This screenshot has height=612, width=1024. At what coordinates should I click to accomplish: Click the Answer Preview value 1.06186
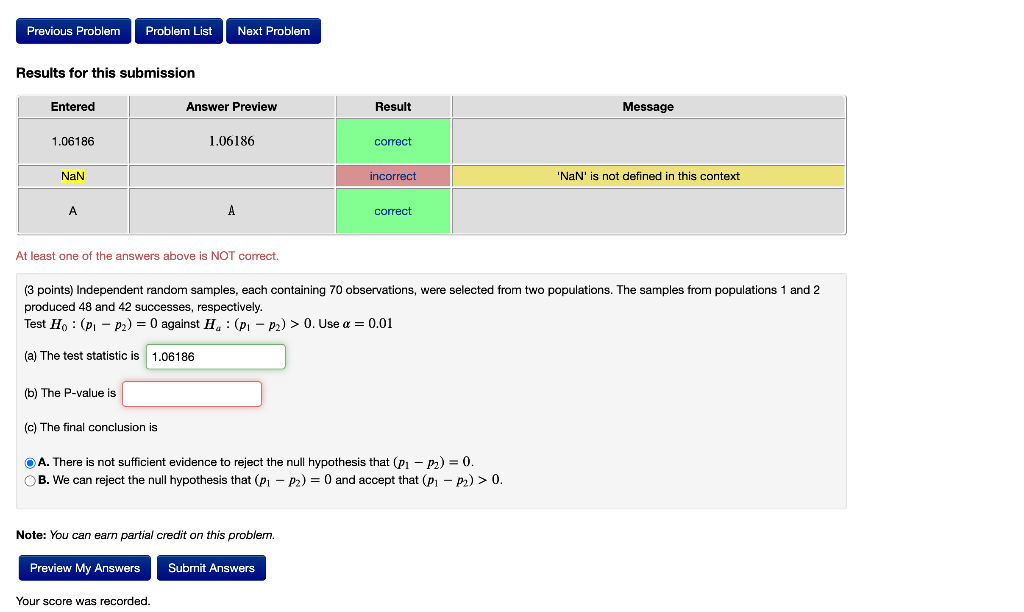232,141
